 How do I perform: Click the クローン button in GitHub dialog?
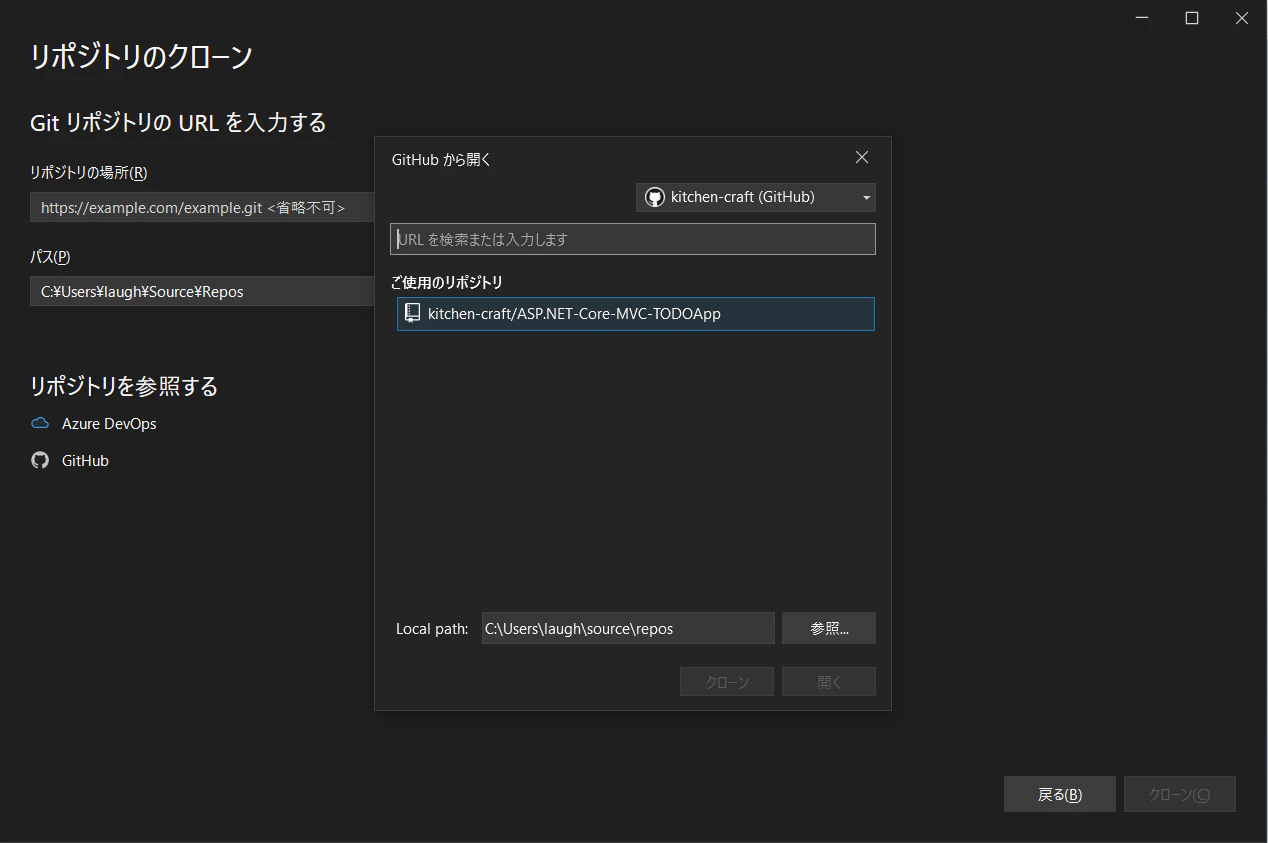point(727,682)
